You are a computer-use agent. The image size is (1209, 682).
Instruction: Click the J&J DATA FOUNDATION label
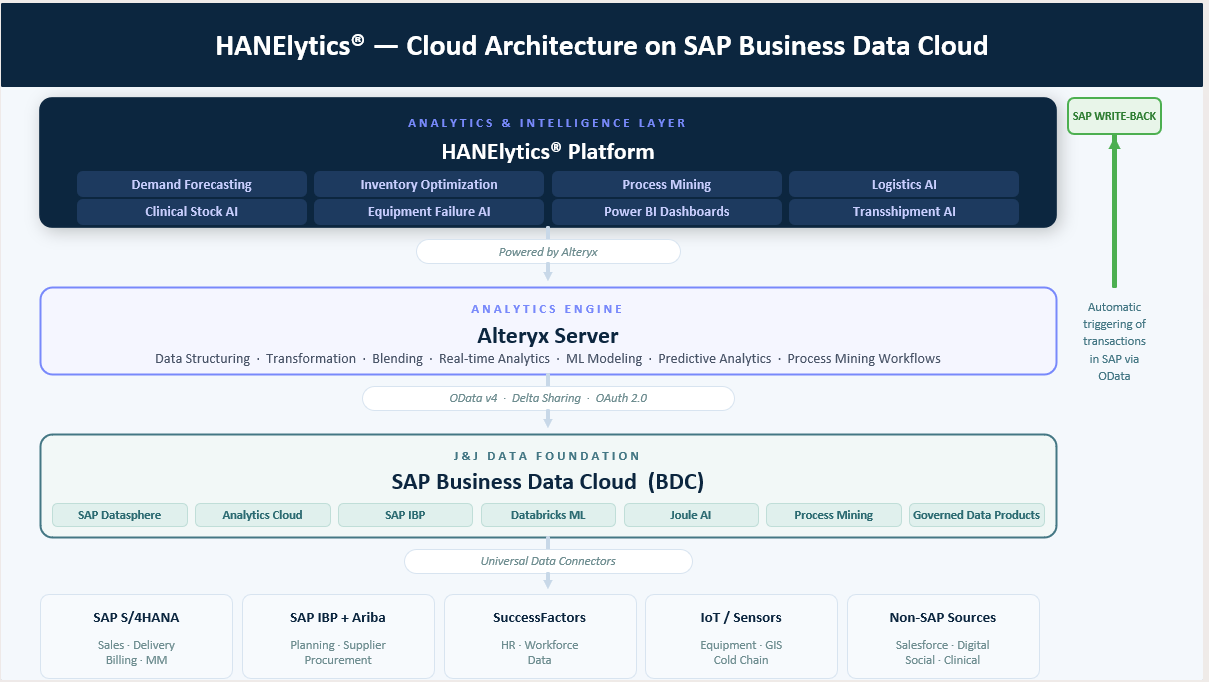coord(548,456)
